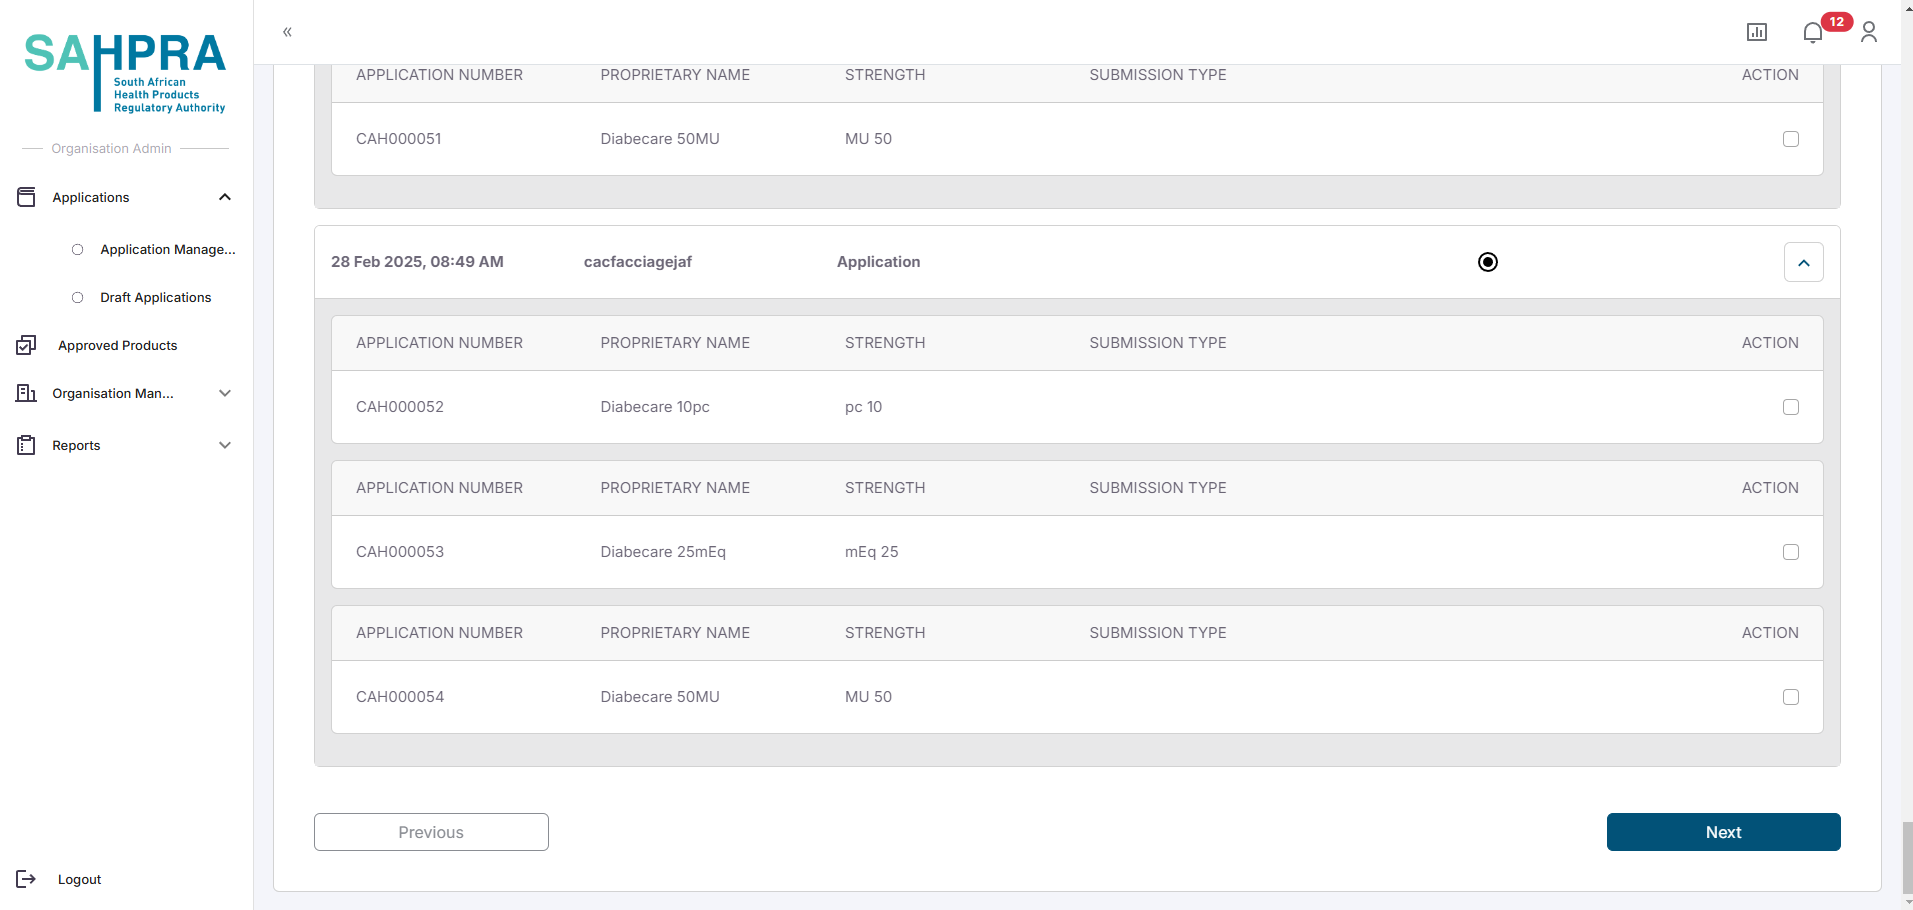1913x910 pixels.
Task: Collapse the Applications menu chevron
Action: pyautogui.click(x=225, y=197)
